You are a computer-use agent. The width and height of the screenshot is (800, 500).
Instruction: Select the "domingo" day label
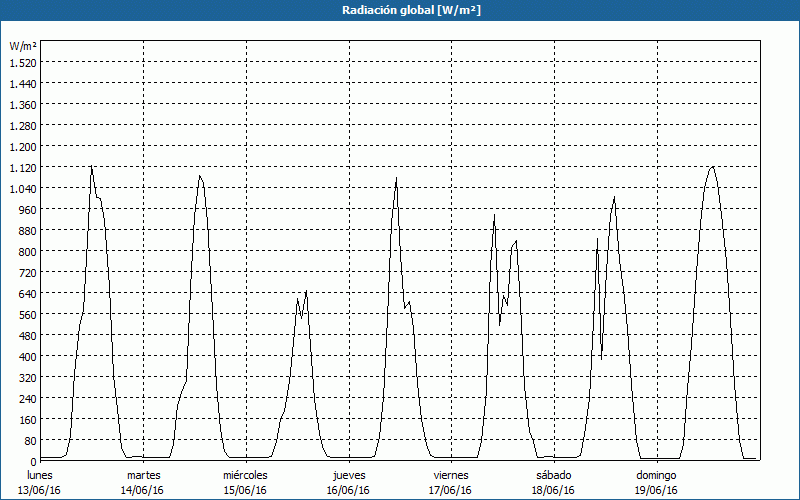[657, 475]
